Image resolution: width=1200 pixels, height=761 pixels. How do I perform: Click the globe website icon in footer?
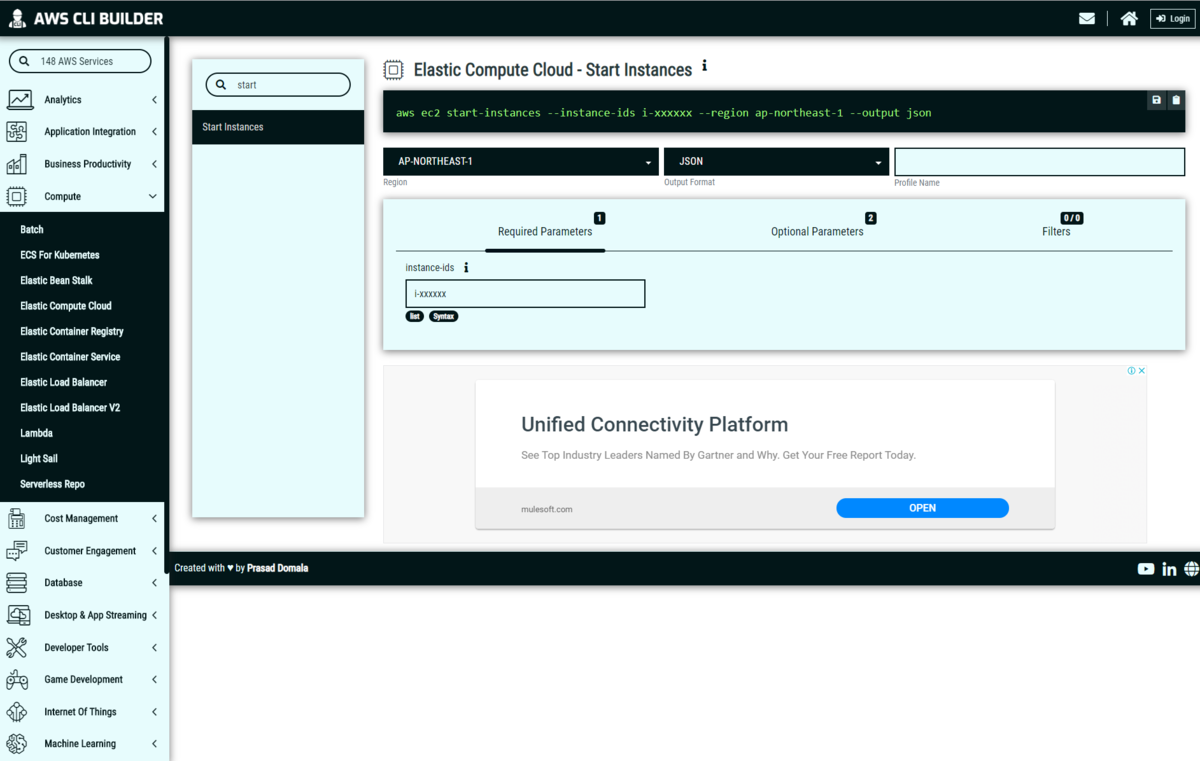(1192, 569)
